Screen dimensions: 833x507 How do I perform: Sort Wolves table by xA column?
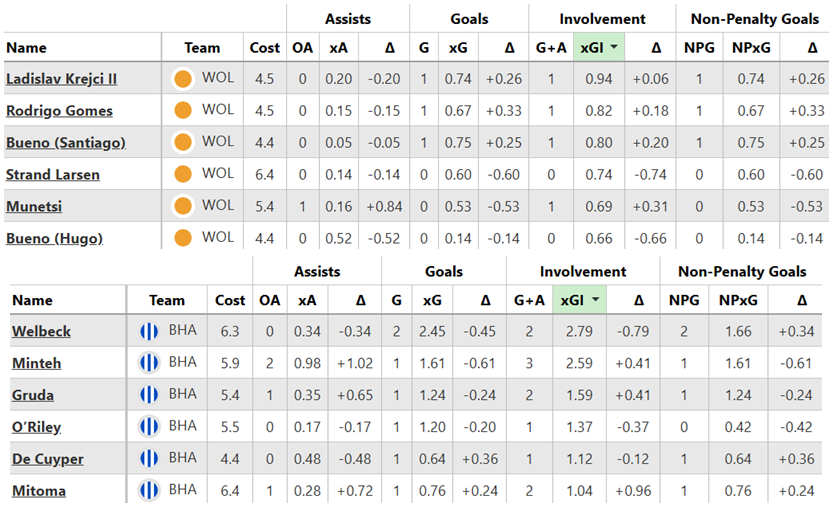pyautogui.click(x=339, y=48)
